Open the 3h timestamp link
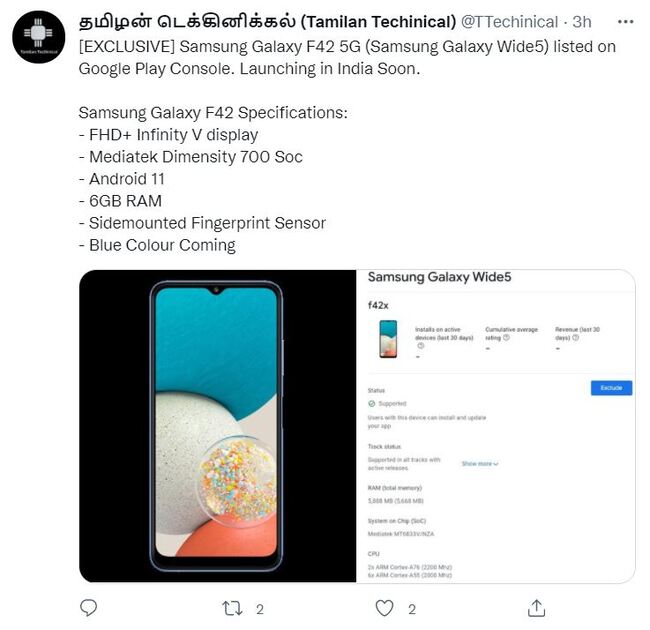 (x=582, y=22)
